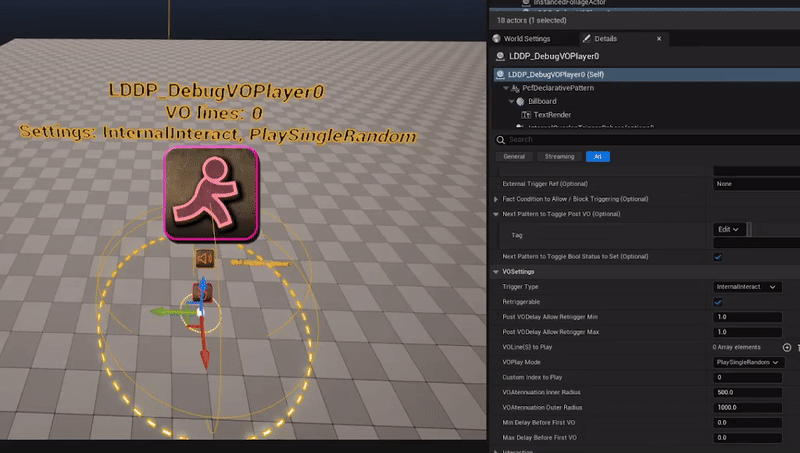Click the LDDP_DebugVOPlayer0 viewport label

pyautogui.click(x=216, y=91)
